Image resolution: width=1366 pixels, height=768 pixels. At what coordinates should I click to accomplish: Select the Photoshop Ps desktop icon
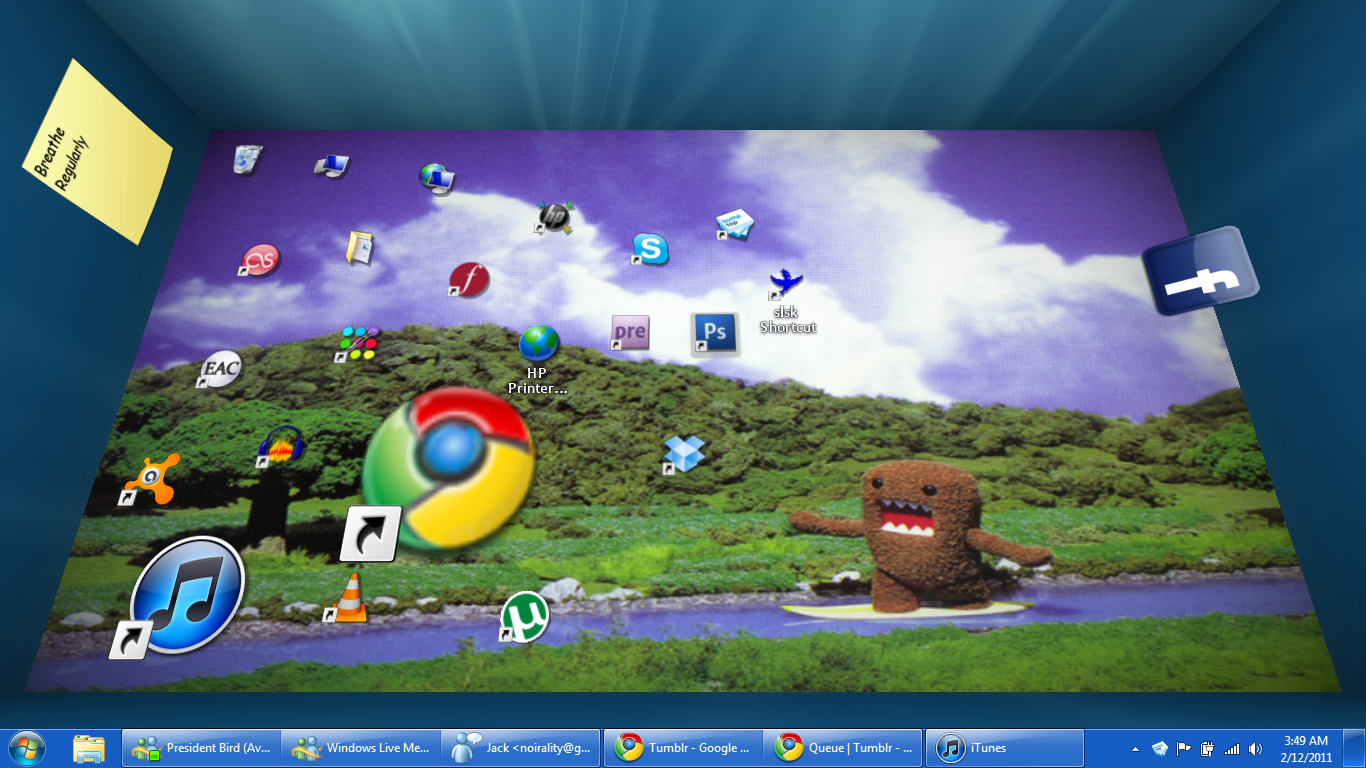pos(714,333)
